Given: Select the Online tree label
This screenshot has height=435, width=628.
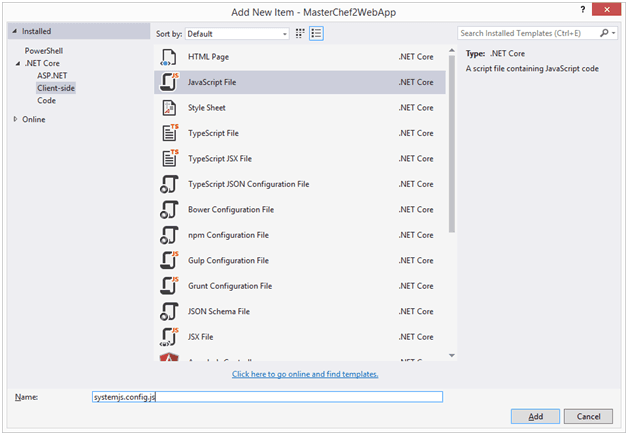Looking at the screenshot, I should pos(34,119).
